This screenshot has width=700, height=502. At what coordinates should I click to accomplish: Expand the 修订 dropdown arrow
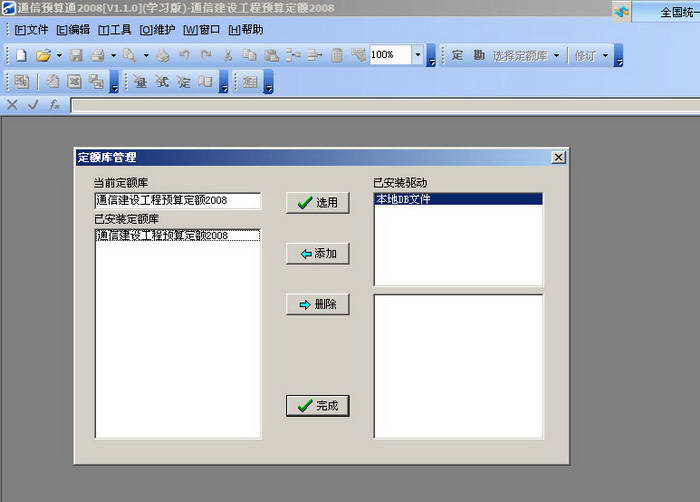pos(605,56)
